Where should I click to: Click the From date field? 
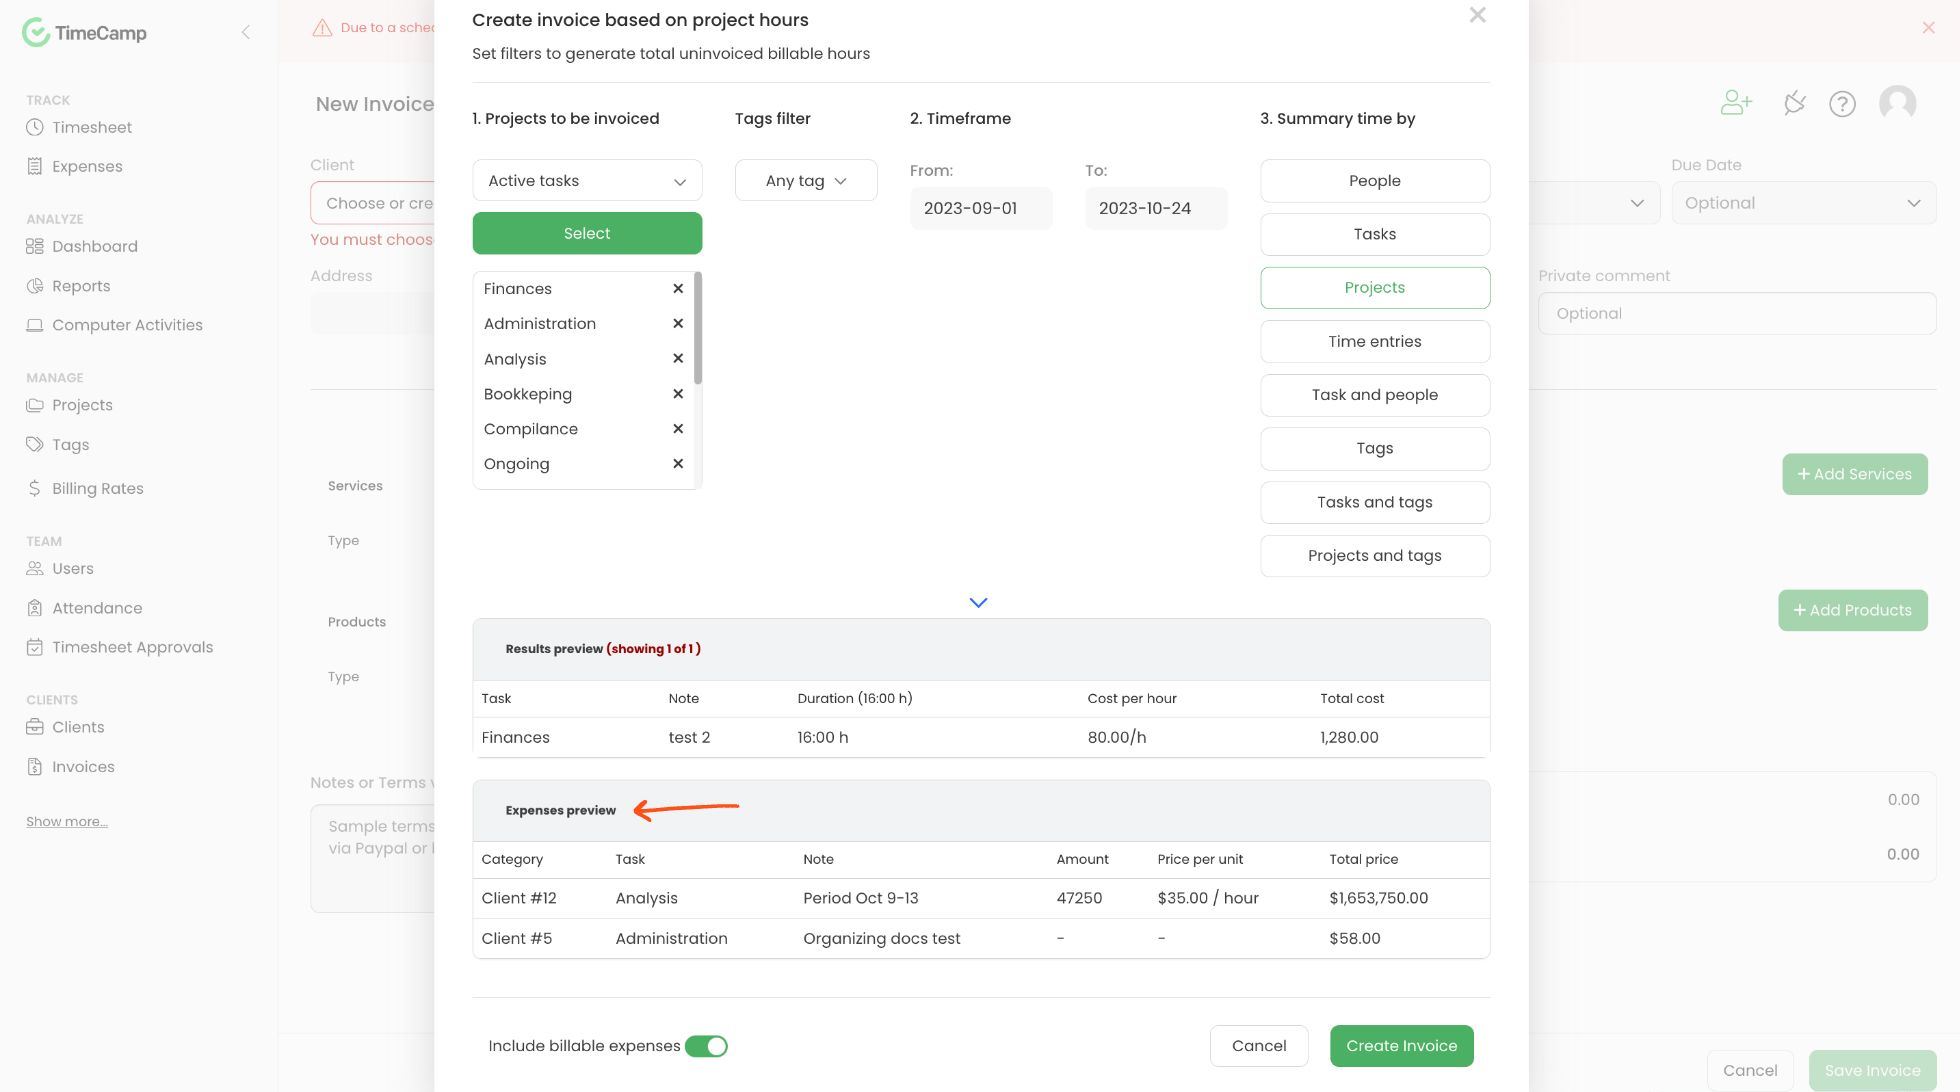click(x=980, y=208)
